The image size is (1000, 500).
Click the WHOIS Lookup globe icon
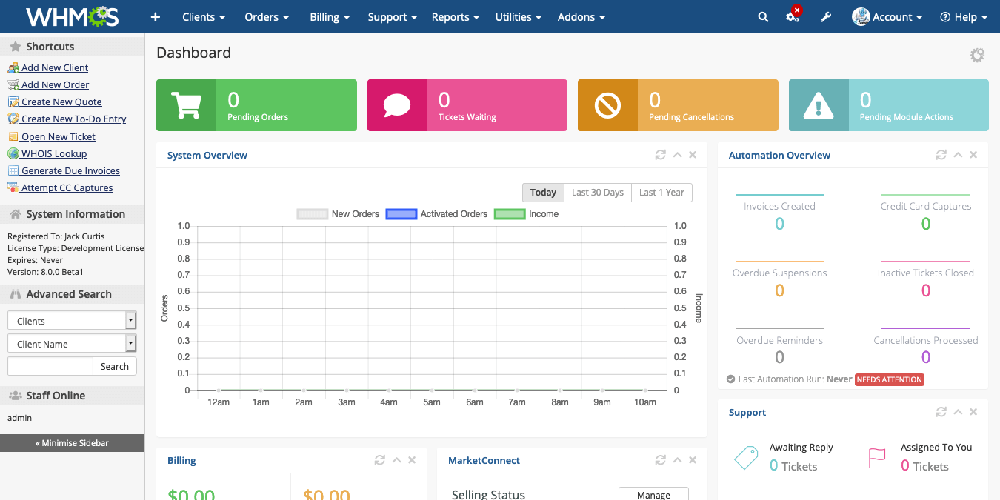point(13,154)
